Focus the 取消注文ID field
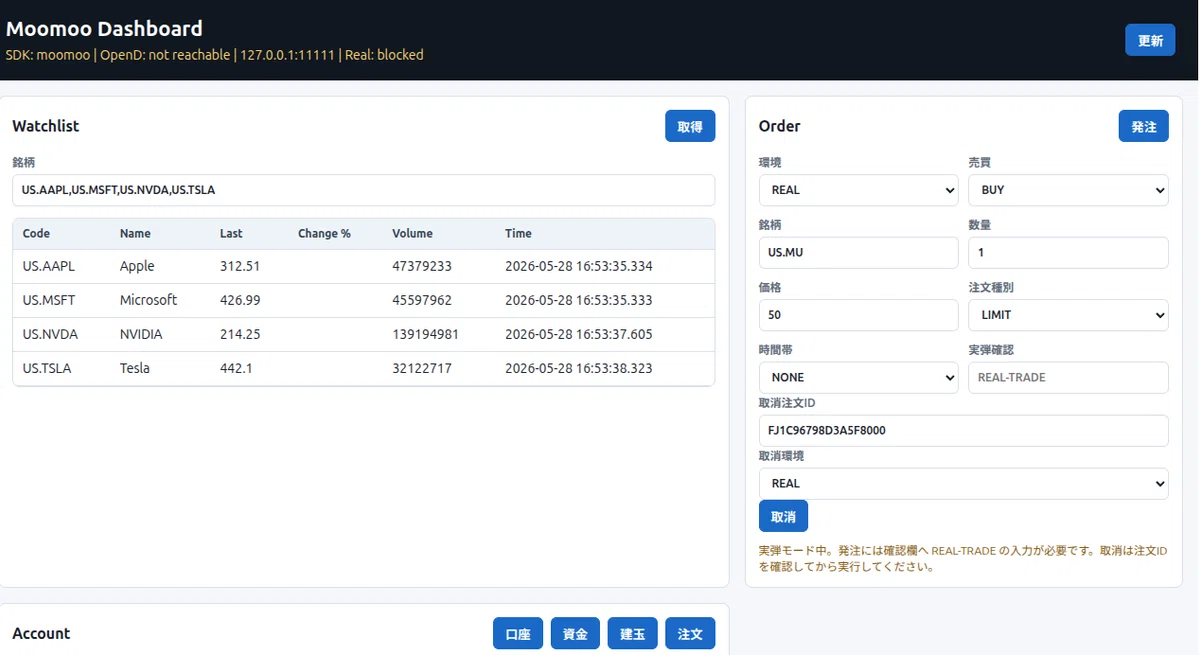The height and width of the screenshot is (655, 1200). click(x=964, y=430)
